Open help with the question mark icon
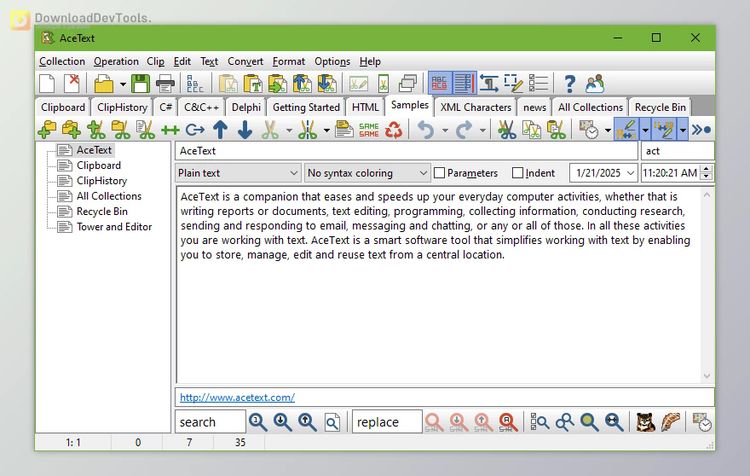 click(x=569, y=84)
